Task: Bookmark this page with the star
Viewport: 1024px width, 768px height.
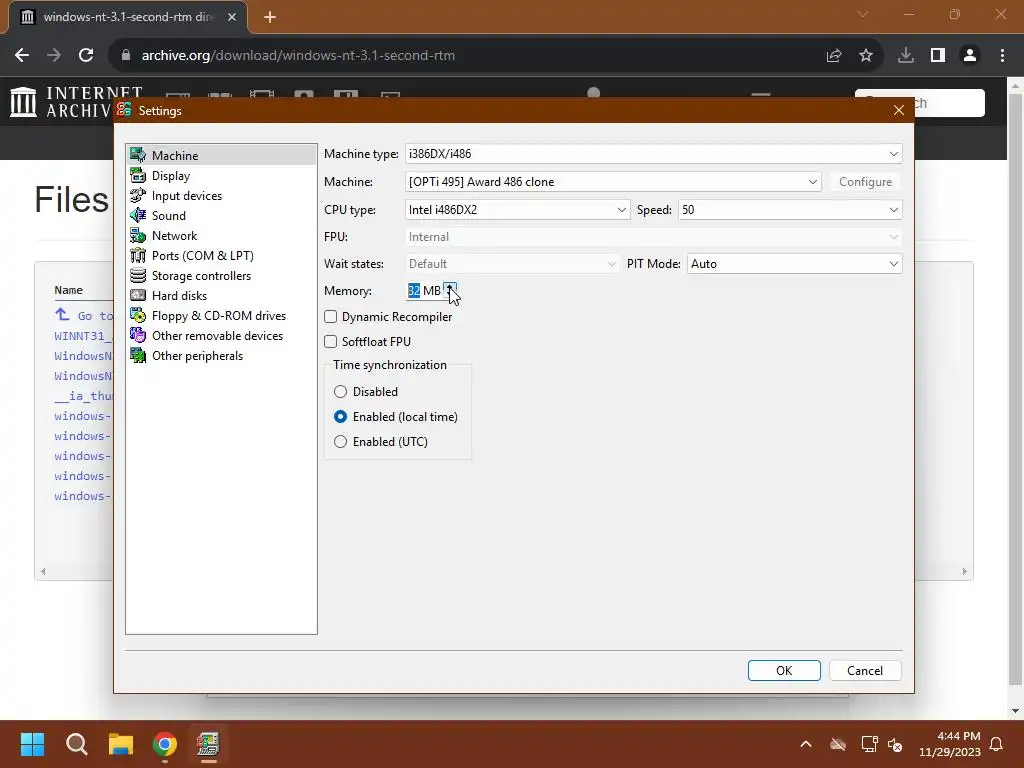Action: pyautogui.click(x=866, y=56)
